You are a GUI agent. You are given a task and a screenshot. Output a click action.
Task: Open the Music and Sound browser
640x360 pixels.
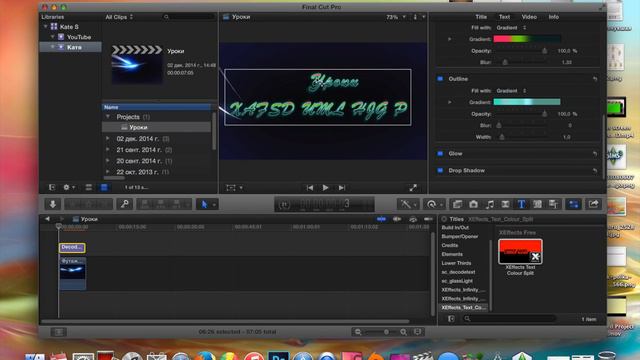[489, 204]
